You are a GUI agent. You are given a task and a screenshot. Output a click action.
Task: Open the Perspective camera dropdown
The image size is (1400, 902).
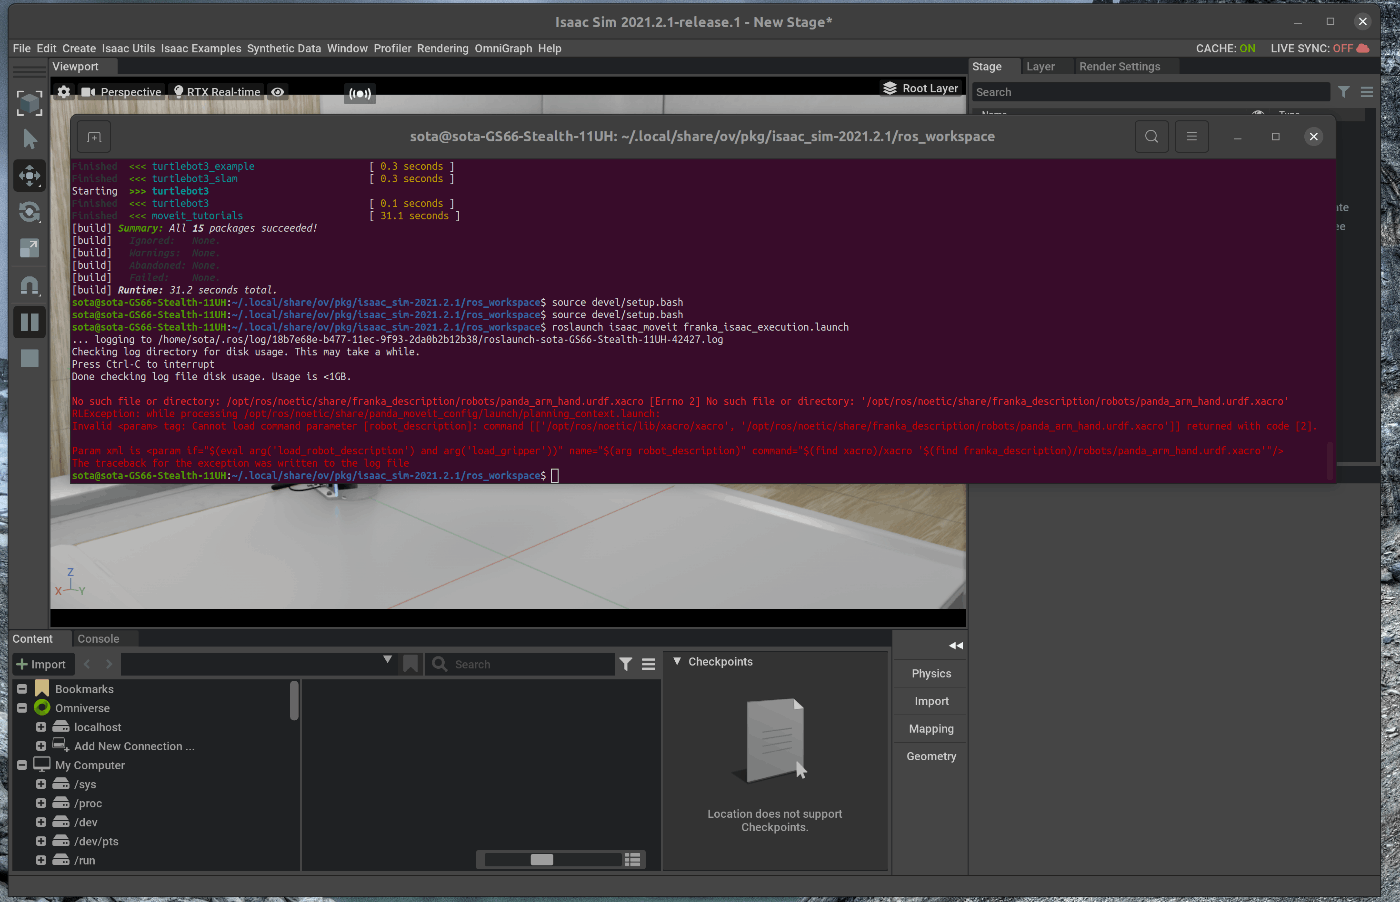point(122,92)
